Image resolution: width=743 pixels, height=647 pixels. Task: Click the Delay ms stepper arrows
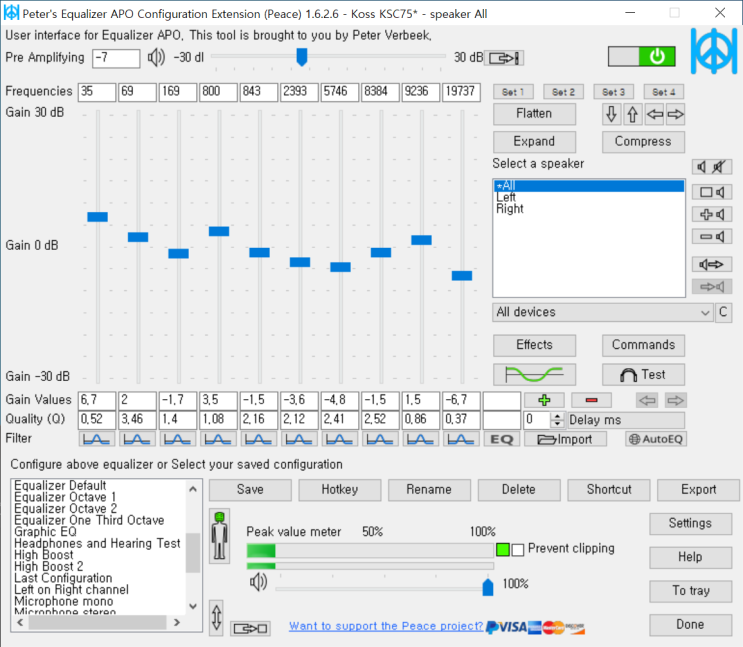pos(558,420)
